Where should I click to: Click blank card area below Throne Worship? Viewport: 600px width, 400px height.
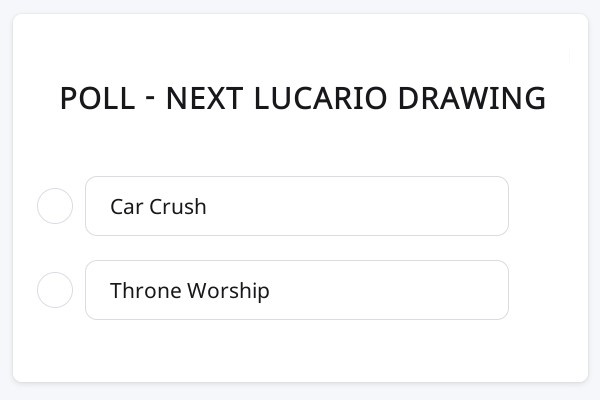click(x=300, y=350)
